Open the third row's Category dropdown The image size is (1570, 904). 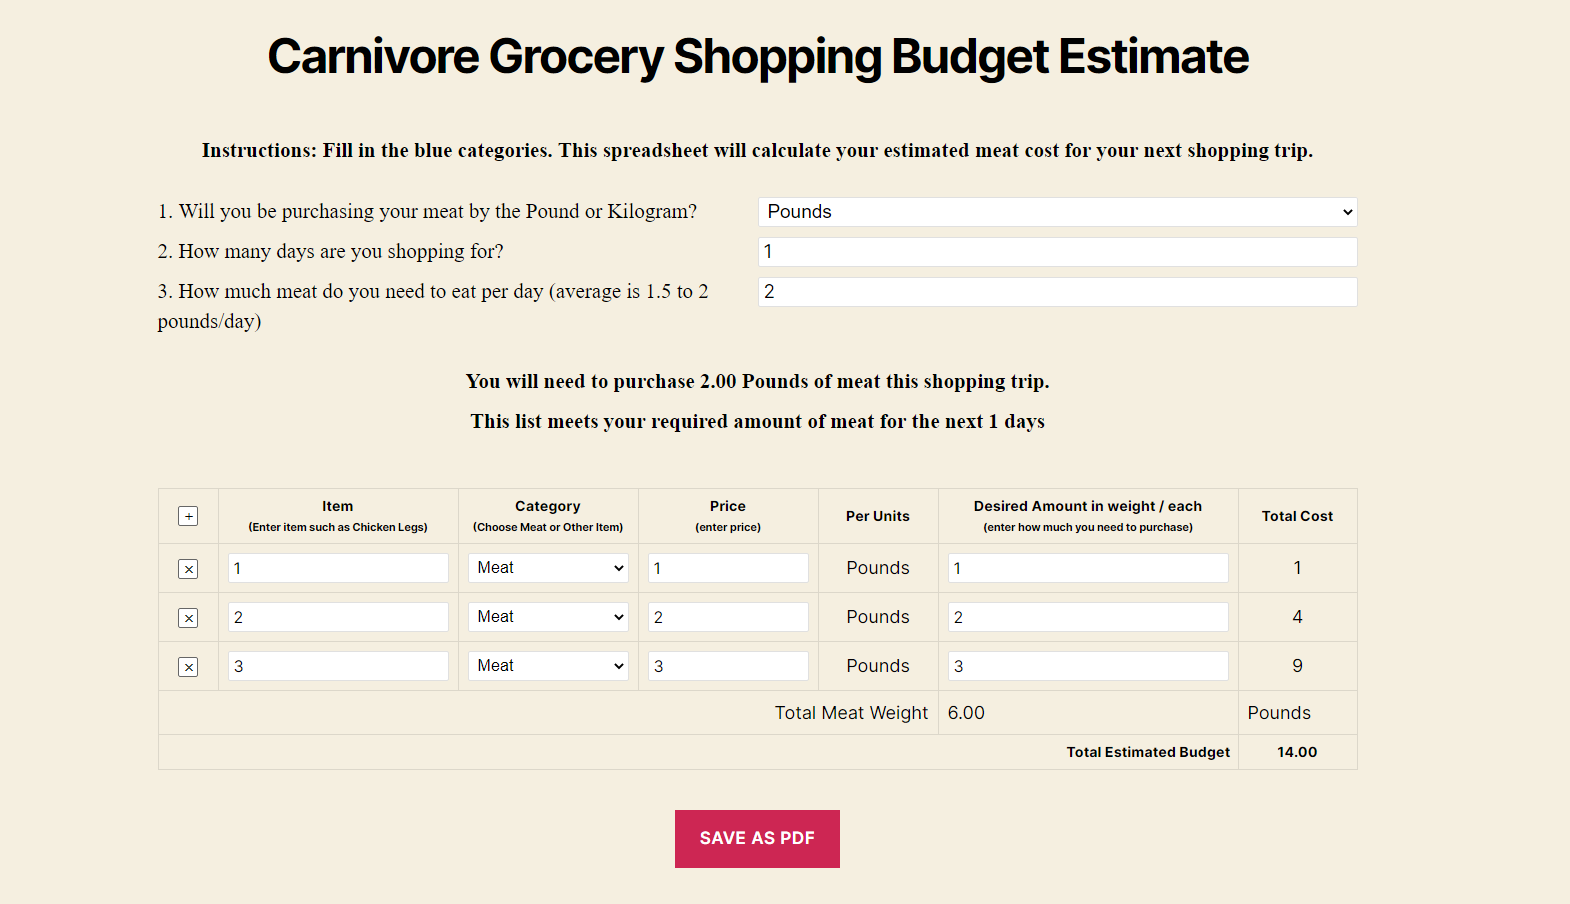pyautogui.click(x=547, y=665)
